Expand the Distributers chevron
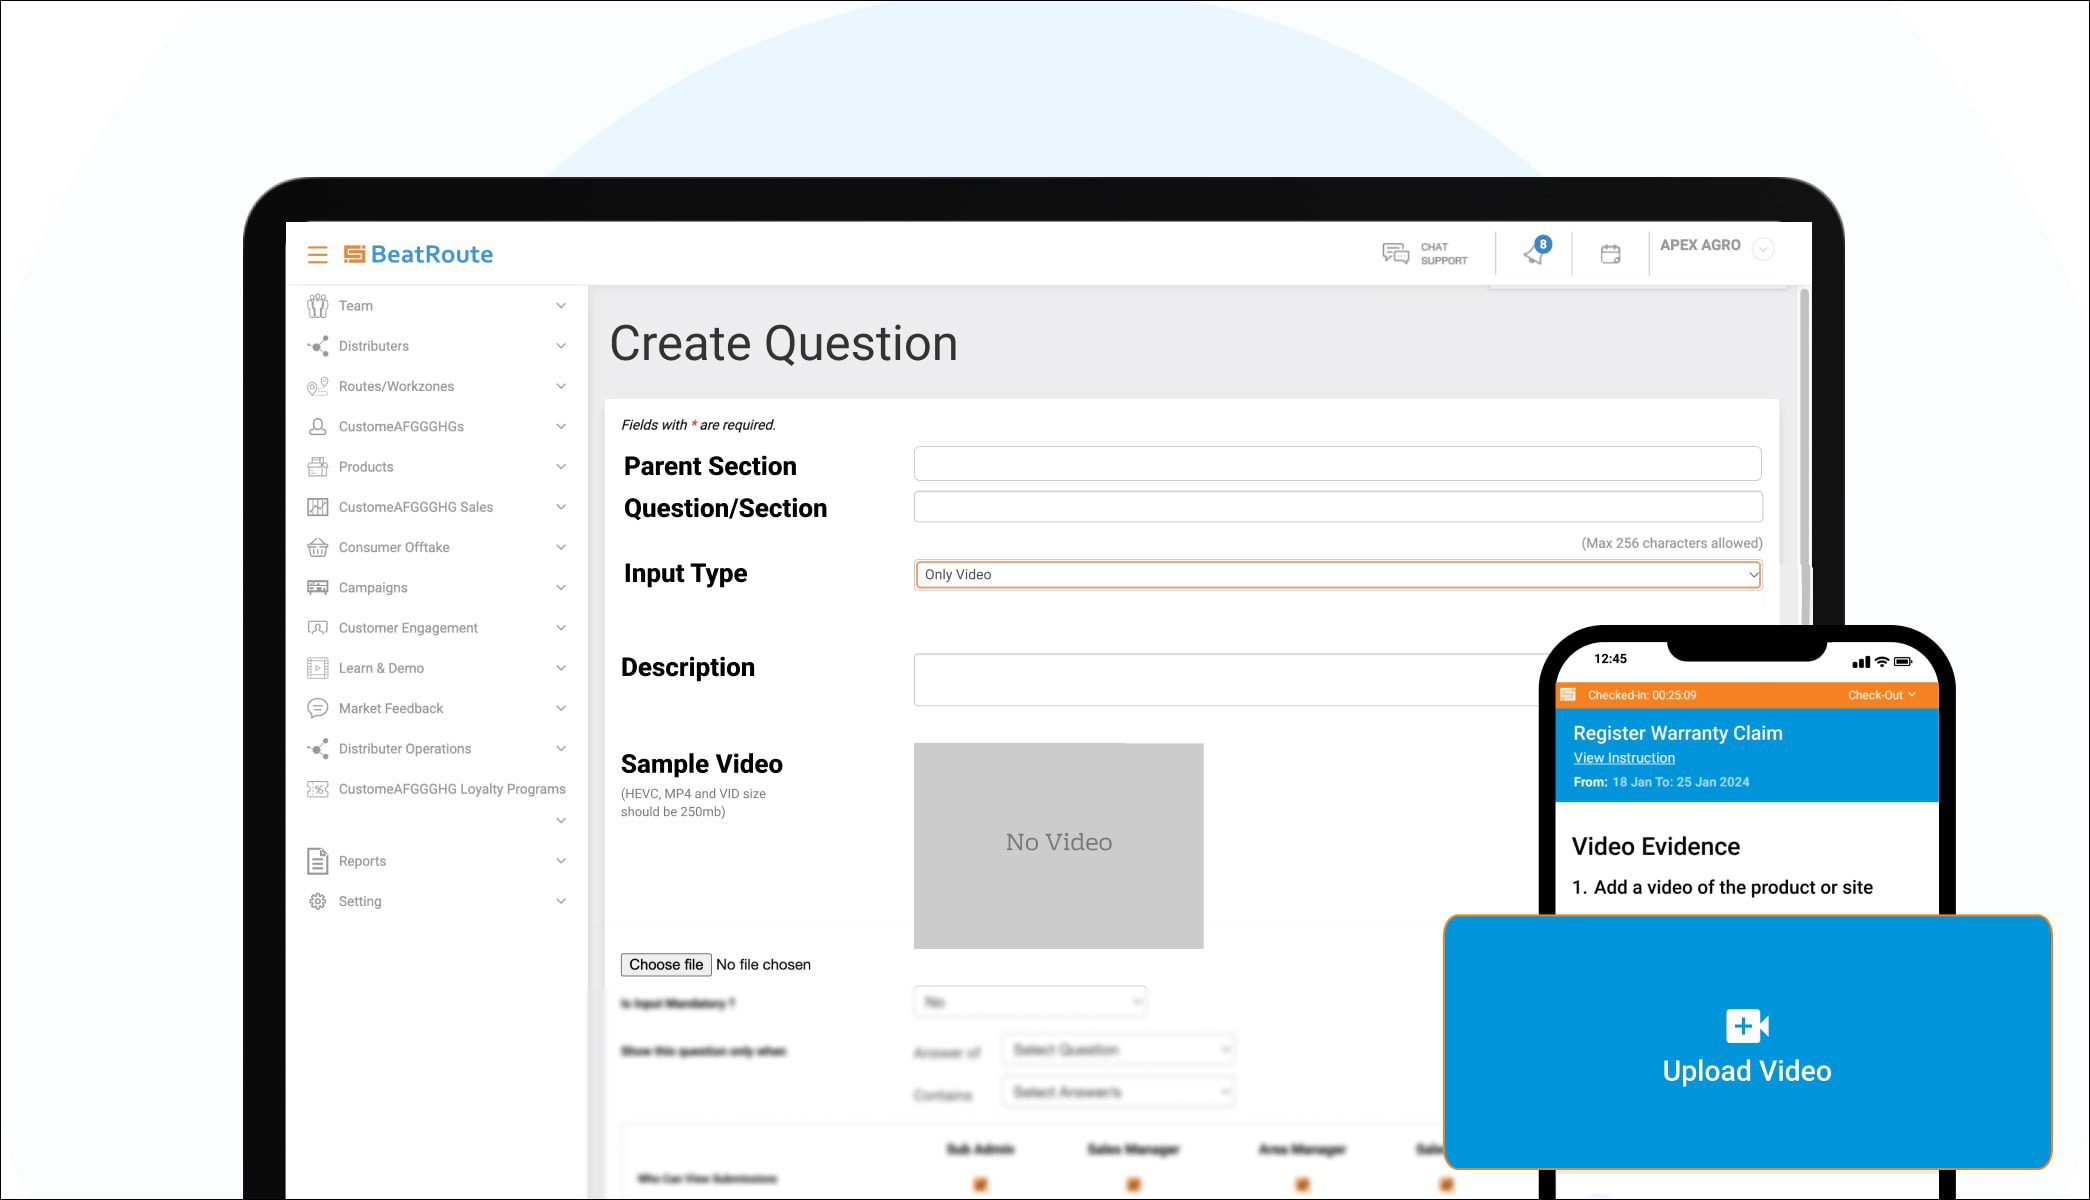 (561, 346)
